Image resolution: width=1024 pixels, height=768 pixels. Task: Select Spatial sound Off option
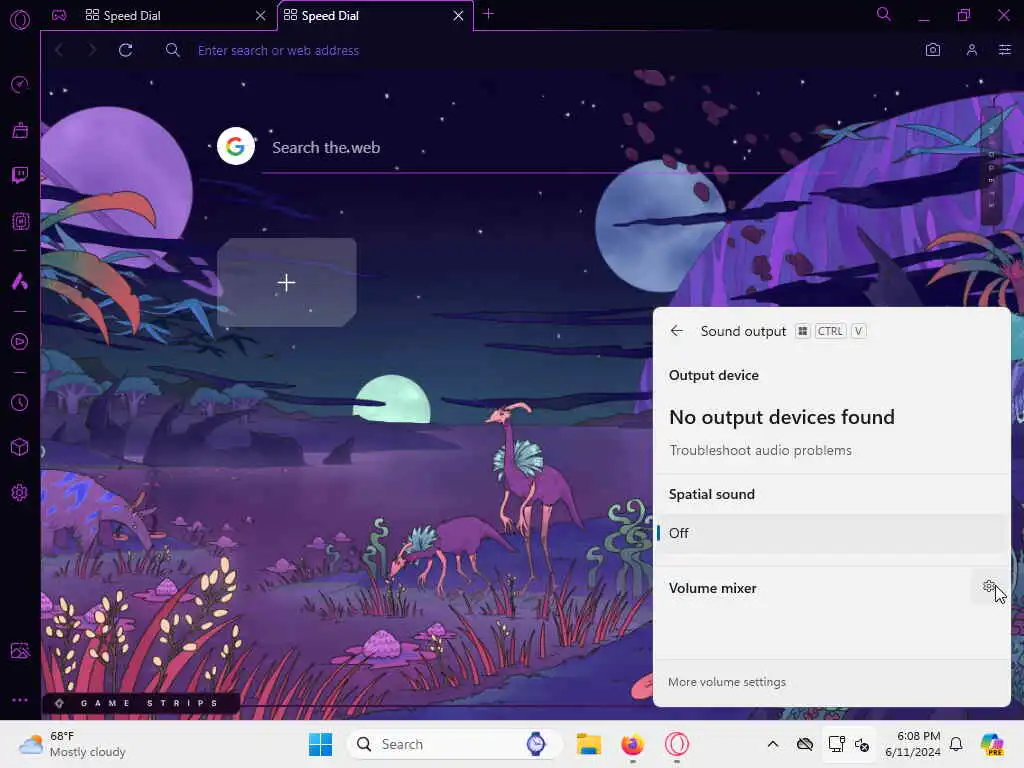point(831,533)
